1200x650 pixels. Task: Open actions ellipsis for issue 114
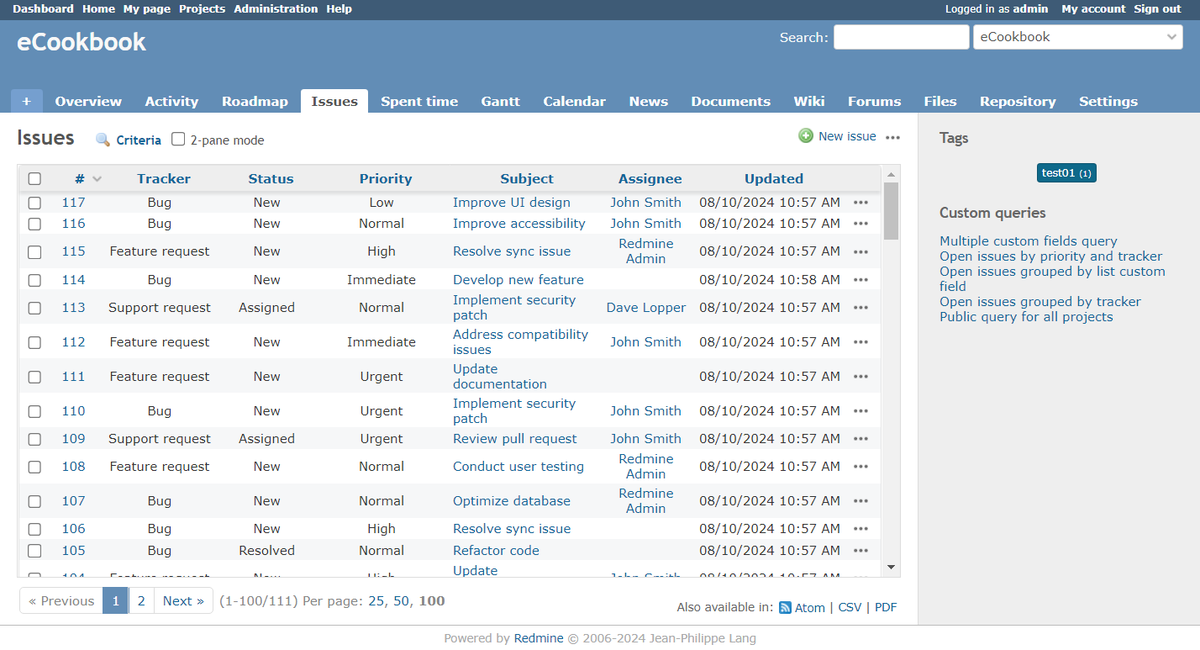(x=861, y=280)
